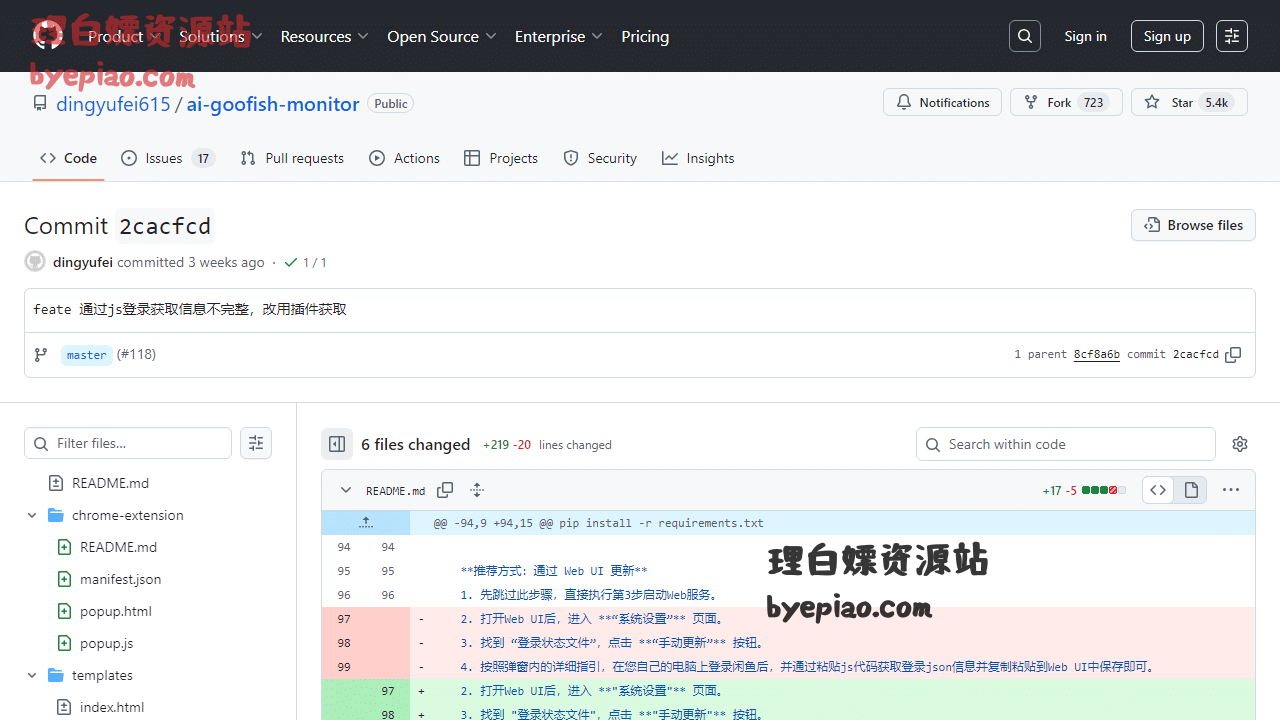Collapse the templates folder
The image size is (1280, 720).
point(32,675)
